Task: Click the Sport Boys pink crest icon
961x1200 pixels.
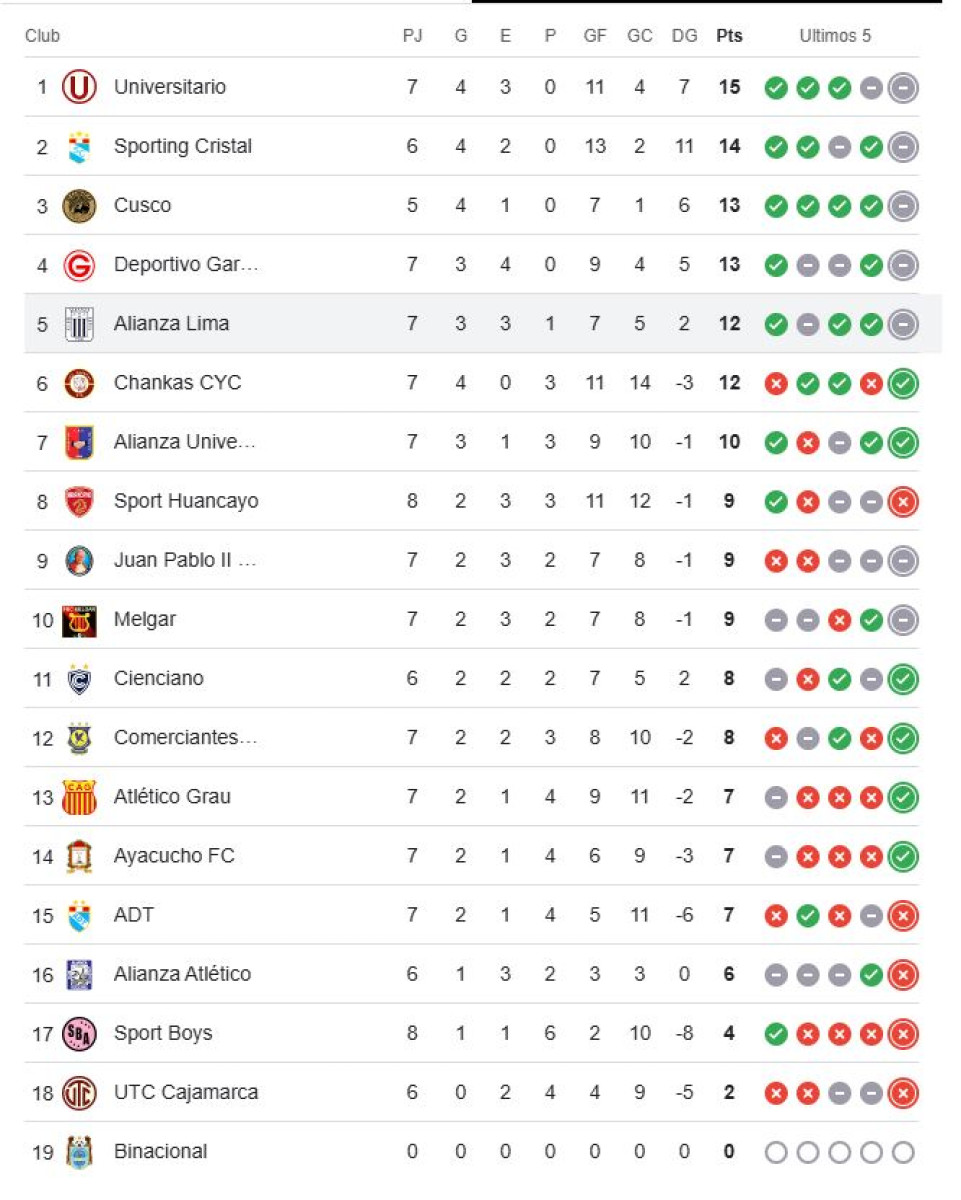Action: click(x=79, y=1033)
